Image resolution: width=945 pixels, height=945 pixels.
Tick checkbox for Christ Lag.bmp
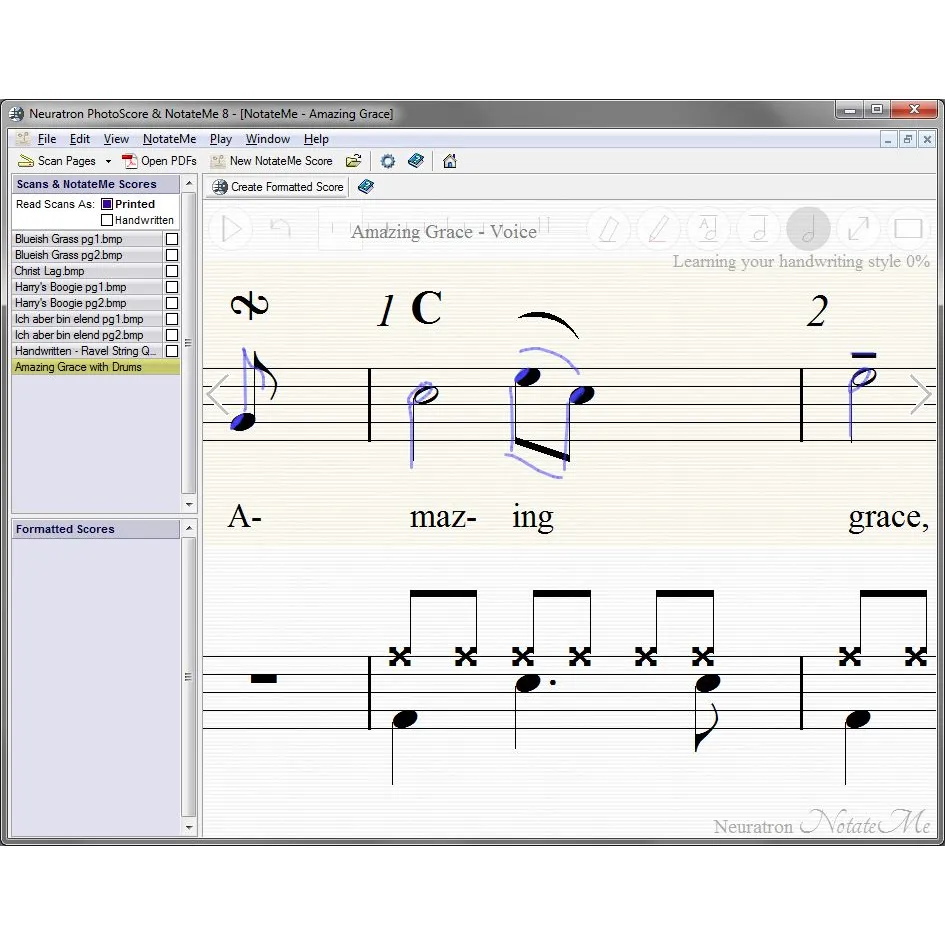pos(172,271)
